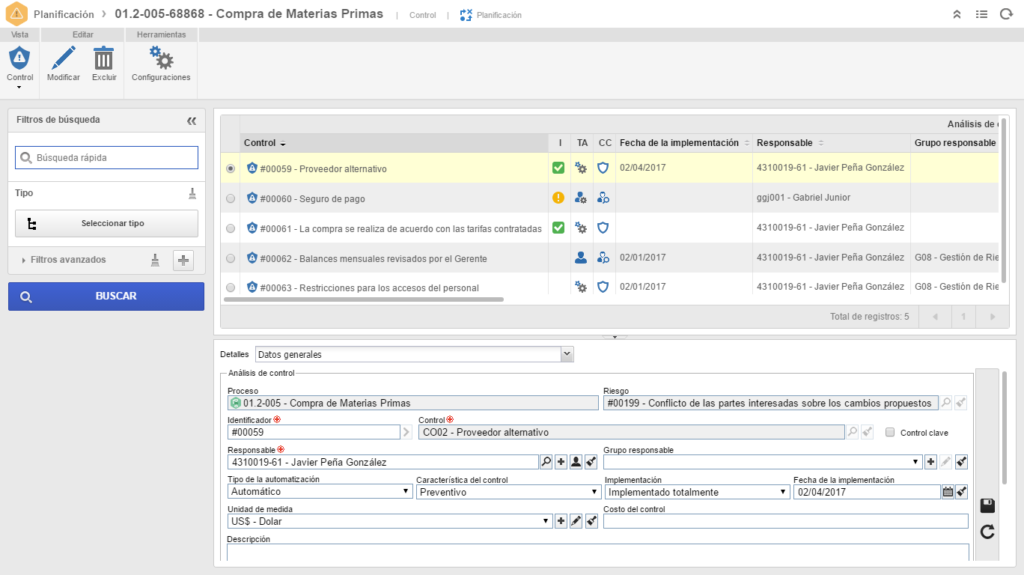Image resolution: width=1024 pixels, height=575 pixels.
Task: Click the BUSCAR button
Action: [x=106, y=296]
